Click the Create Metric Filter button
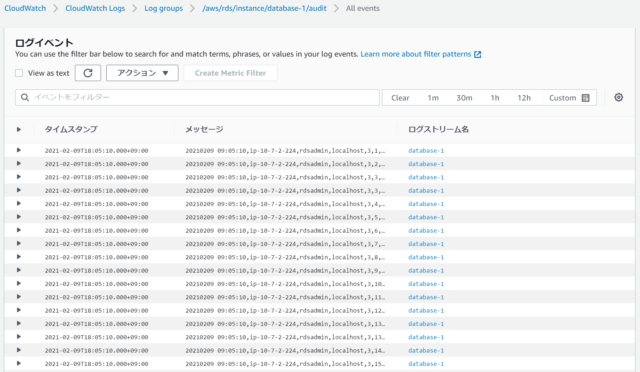 tap(230, 73)
